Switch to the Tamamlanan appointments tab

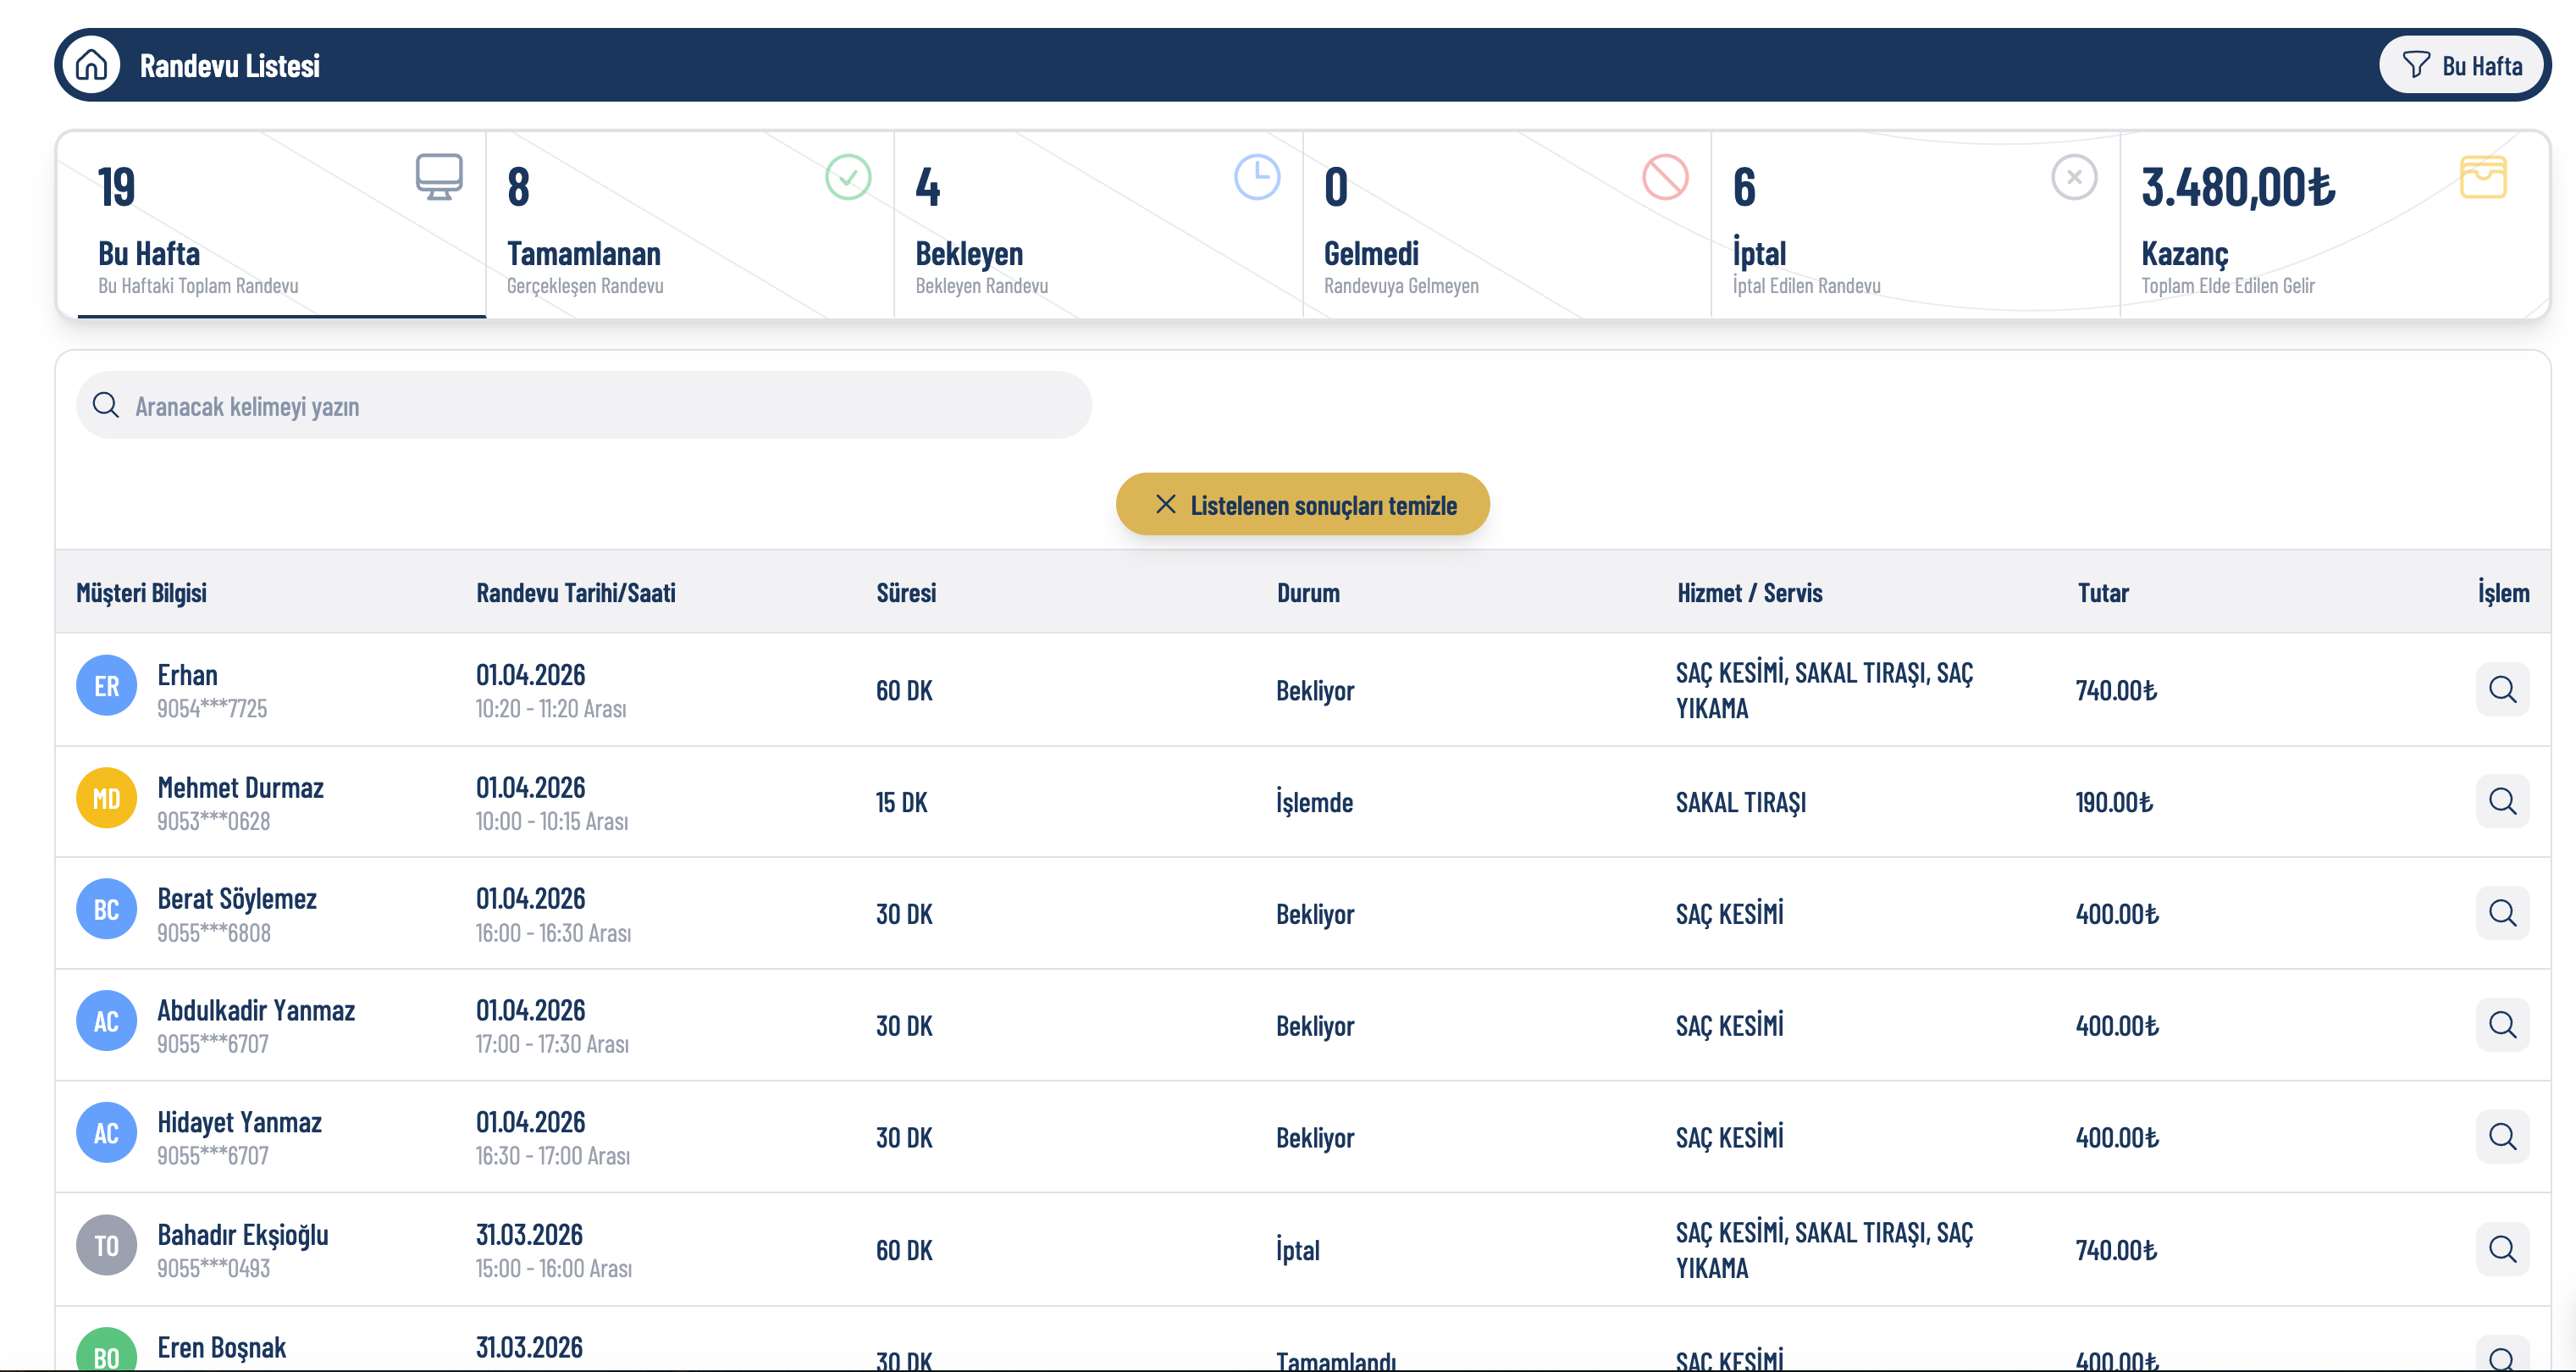point(689,225)
